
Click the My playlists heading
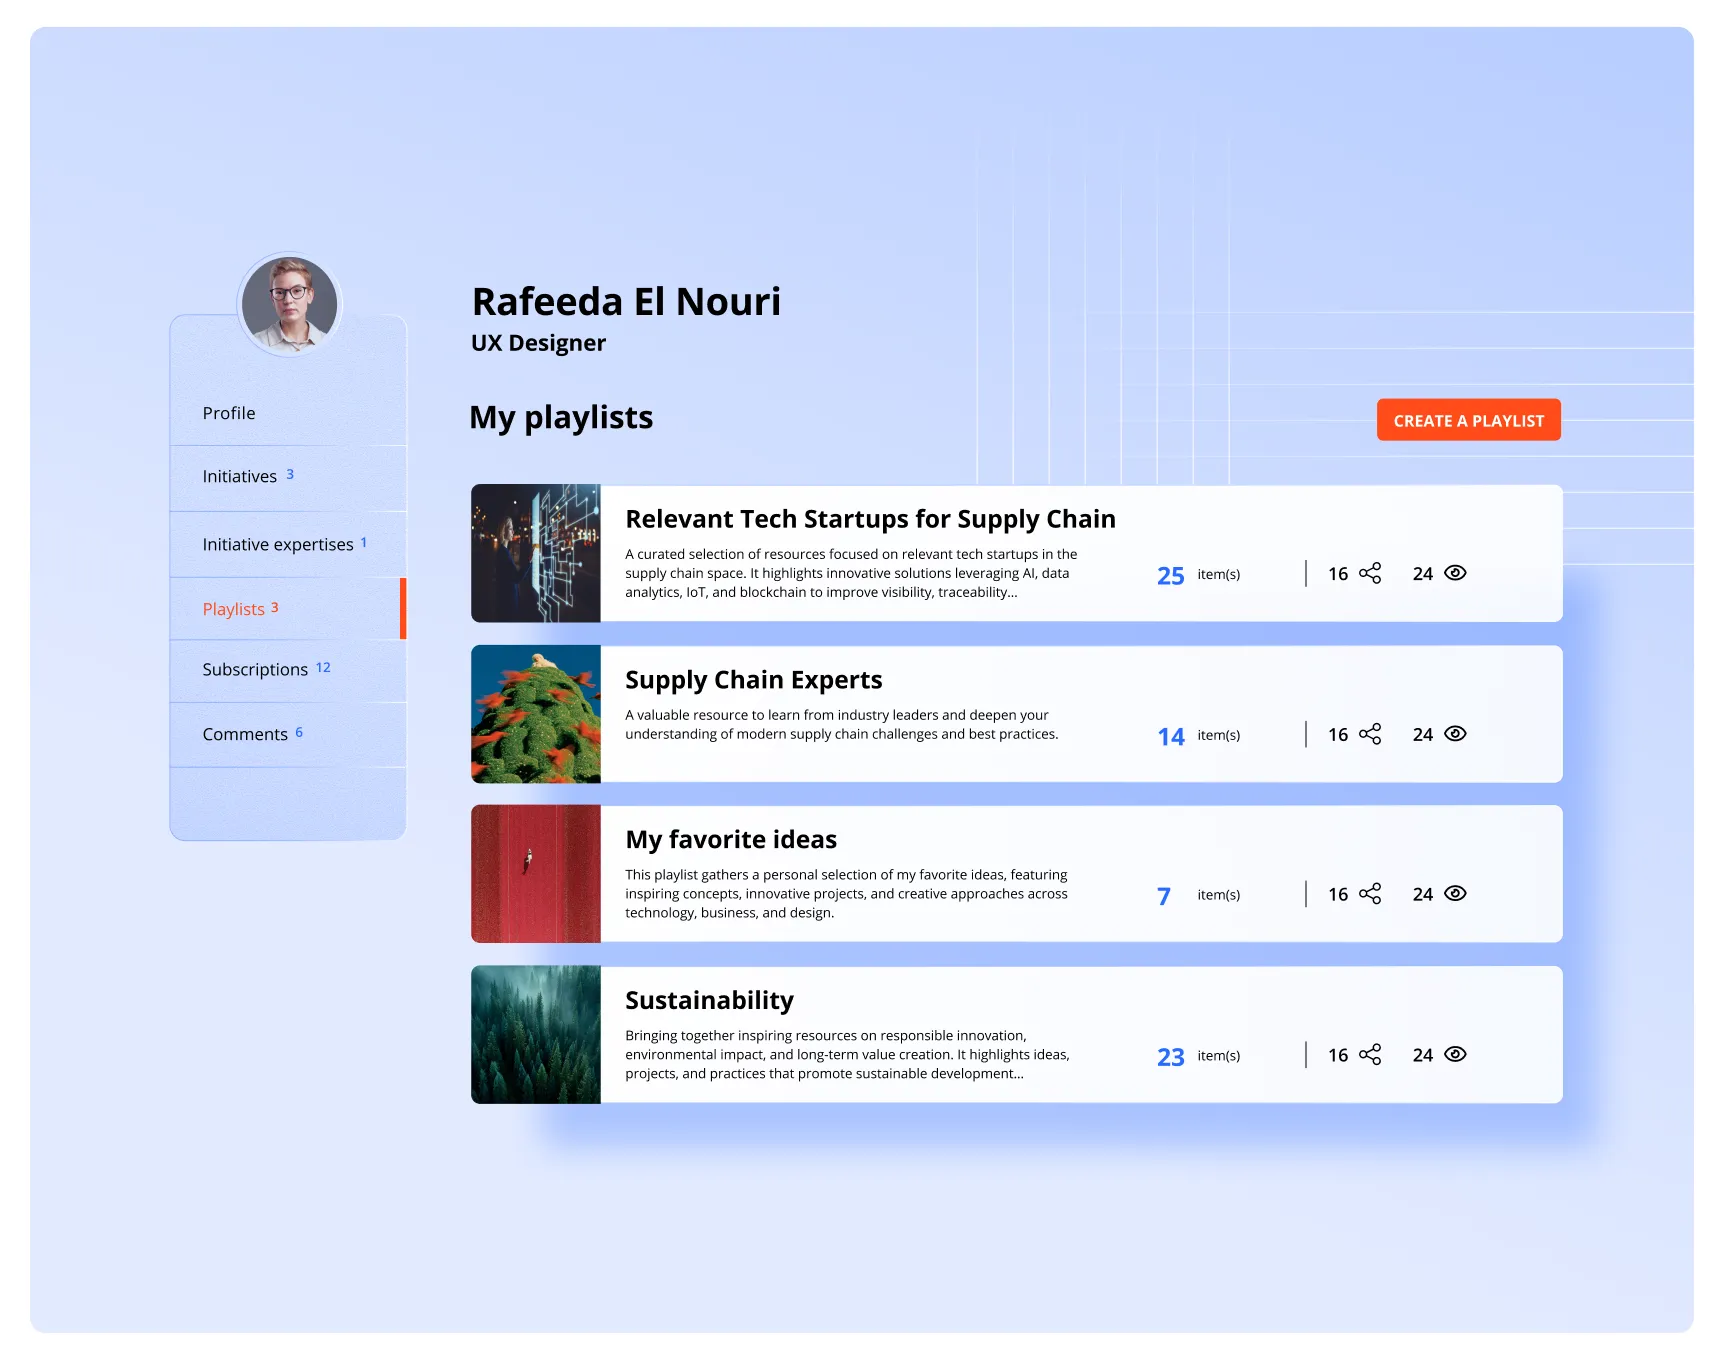561,417
